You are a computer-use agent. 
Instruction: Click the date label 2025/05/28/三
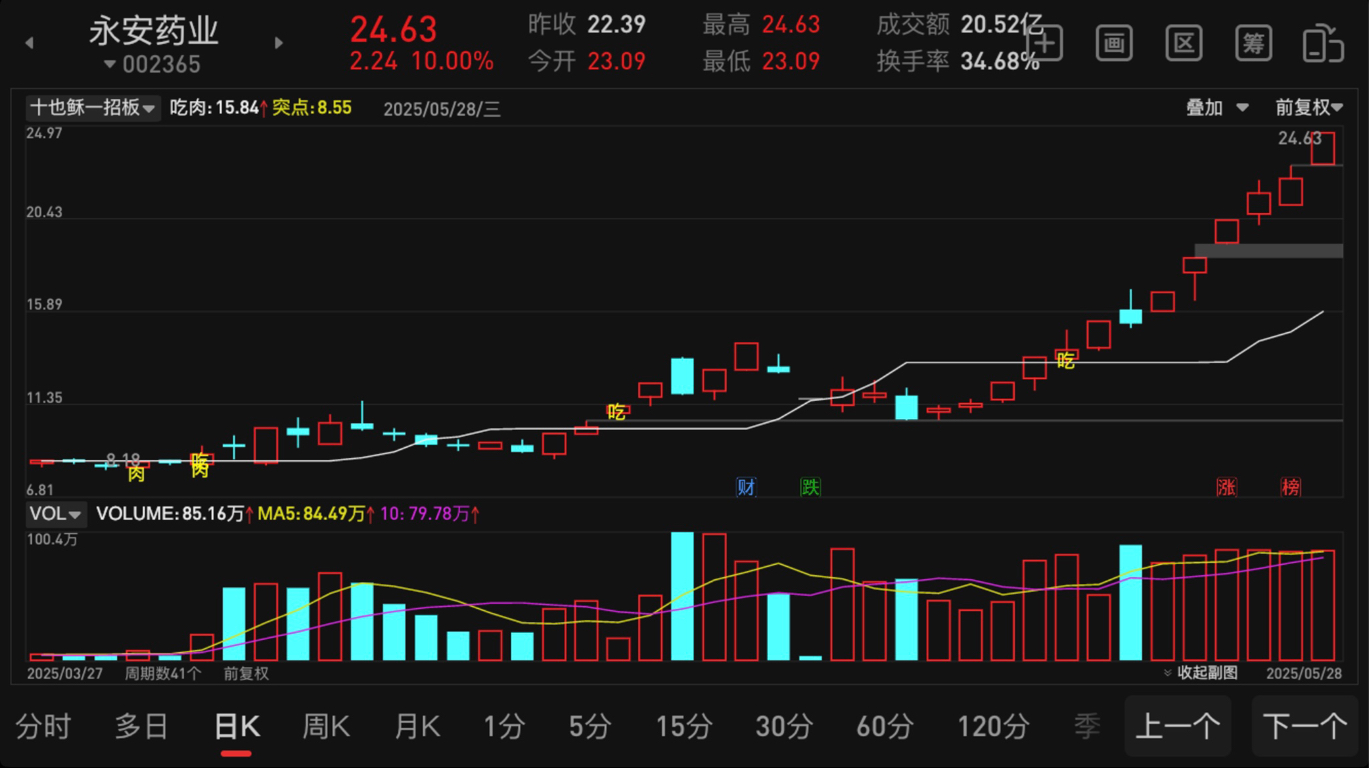click(442, 109)
